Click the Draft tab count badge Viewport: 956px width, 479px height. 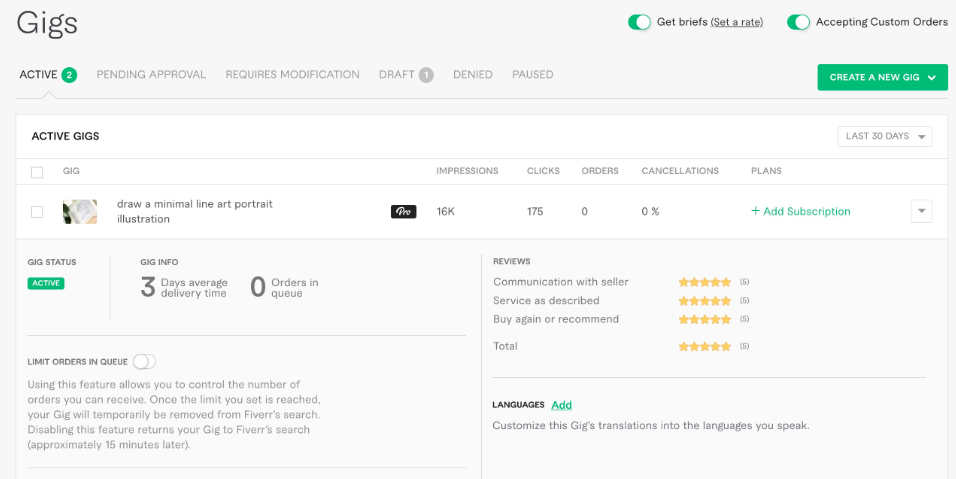coord(426,75)
